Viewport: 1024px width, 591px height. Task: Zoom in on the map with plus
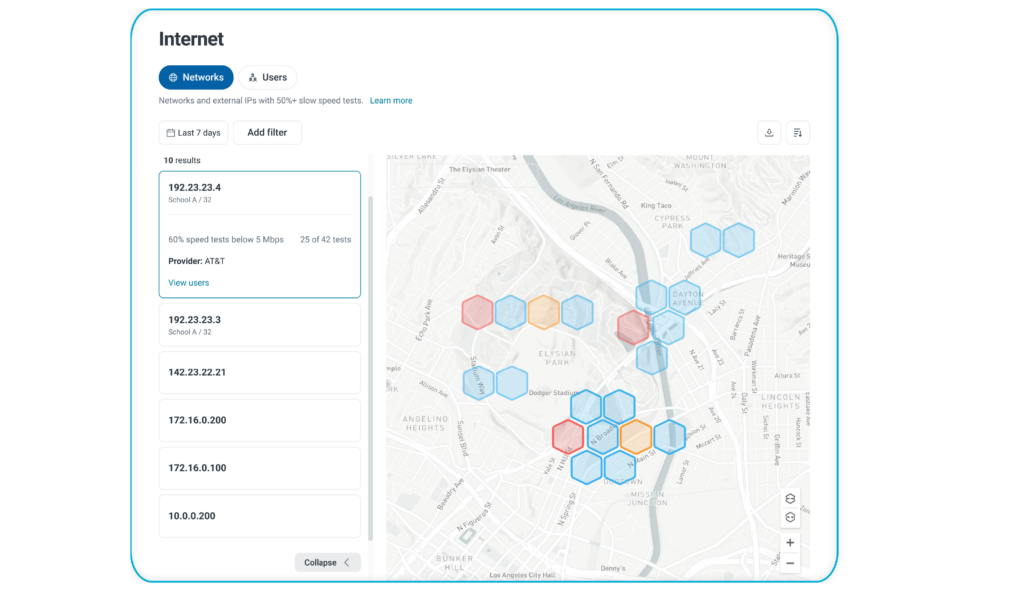point(790,543)
